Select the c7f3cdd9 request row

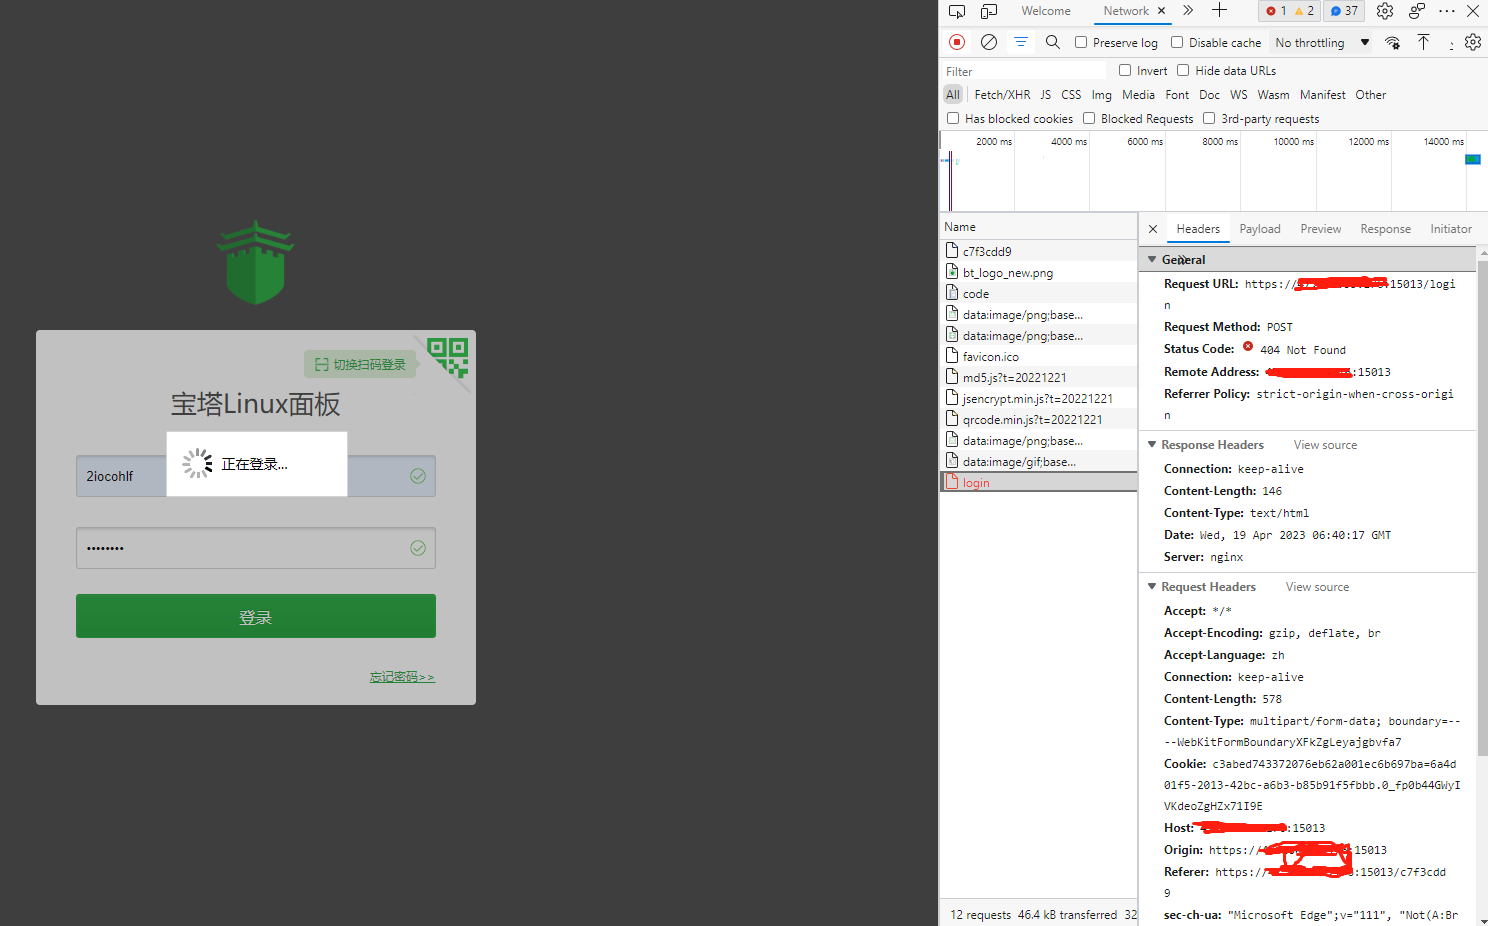click(1038, 252)
